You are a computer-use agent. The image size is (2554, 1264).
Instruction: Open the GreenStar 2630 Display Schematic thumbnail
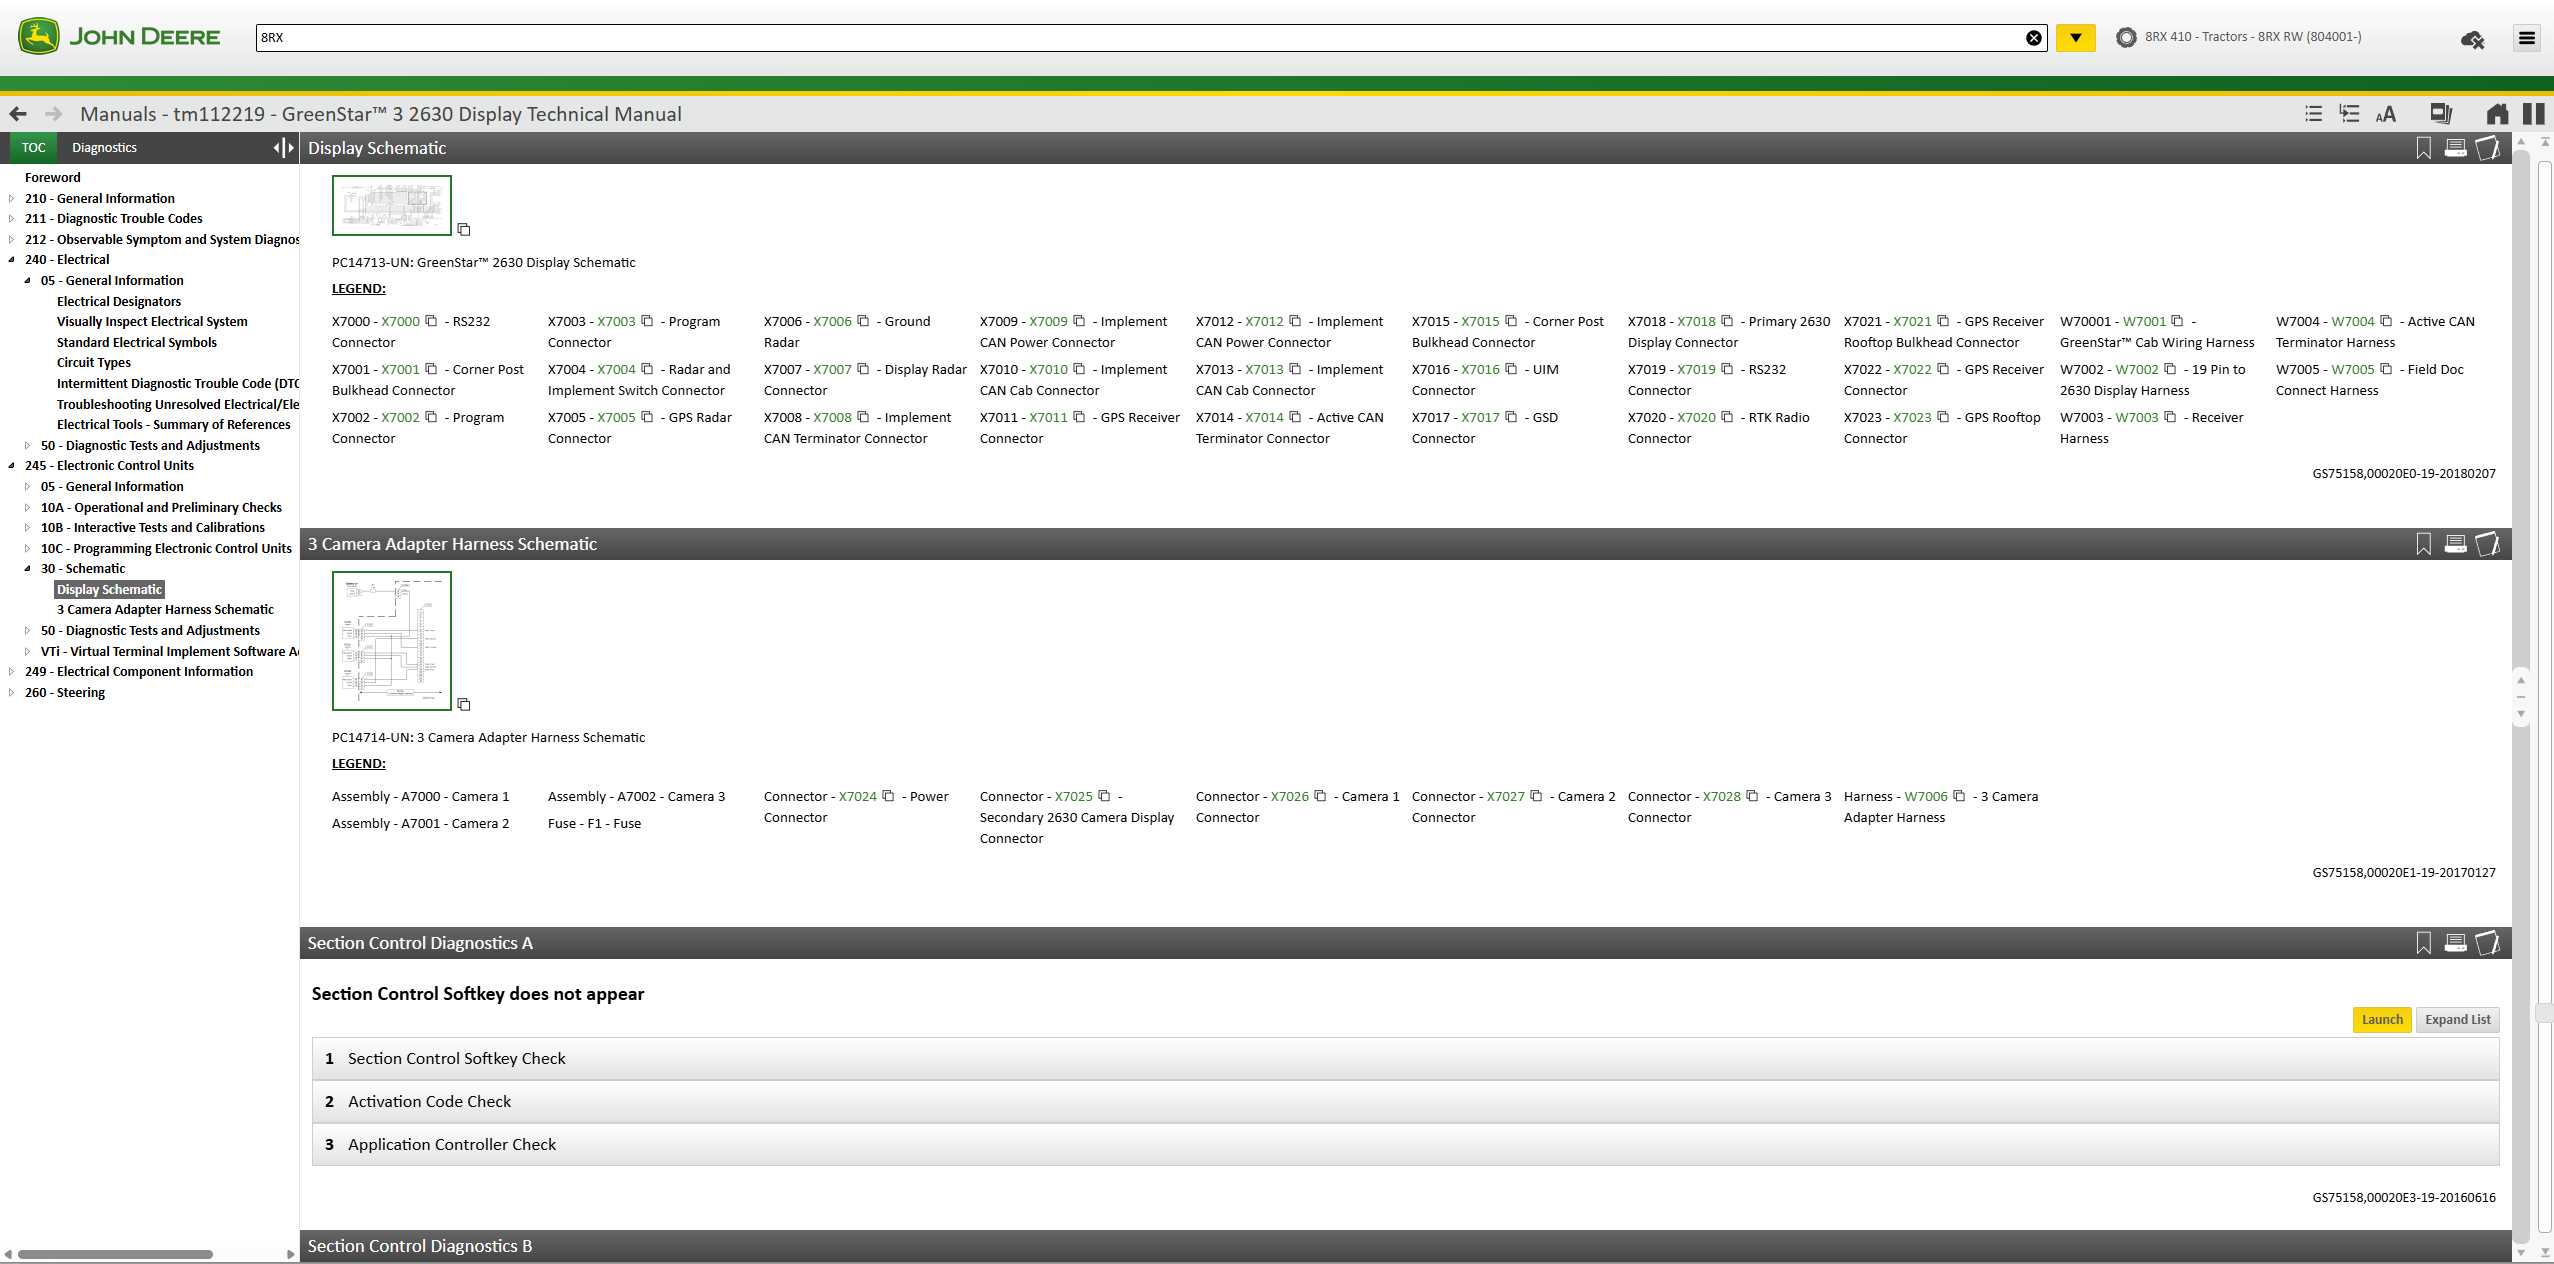391,205
